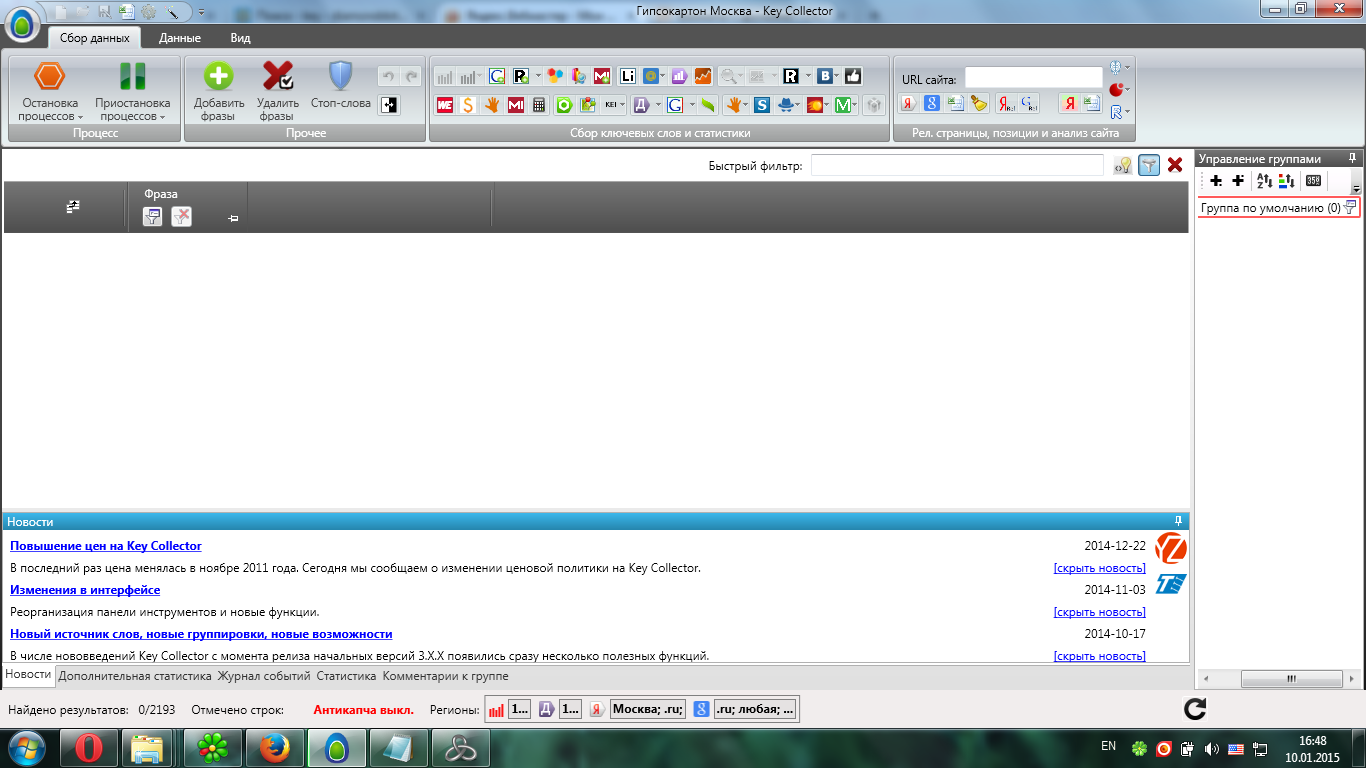The height and width of the screenshot is (768, 1366).
Task: Open Firefox from the Windows taskbar
Action: click(x=274, y=747)
